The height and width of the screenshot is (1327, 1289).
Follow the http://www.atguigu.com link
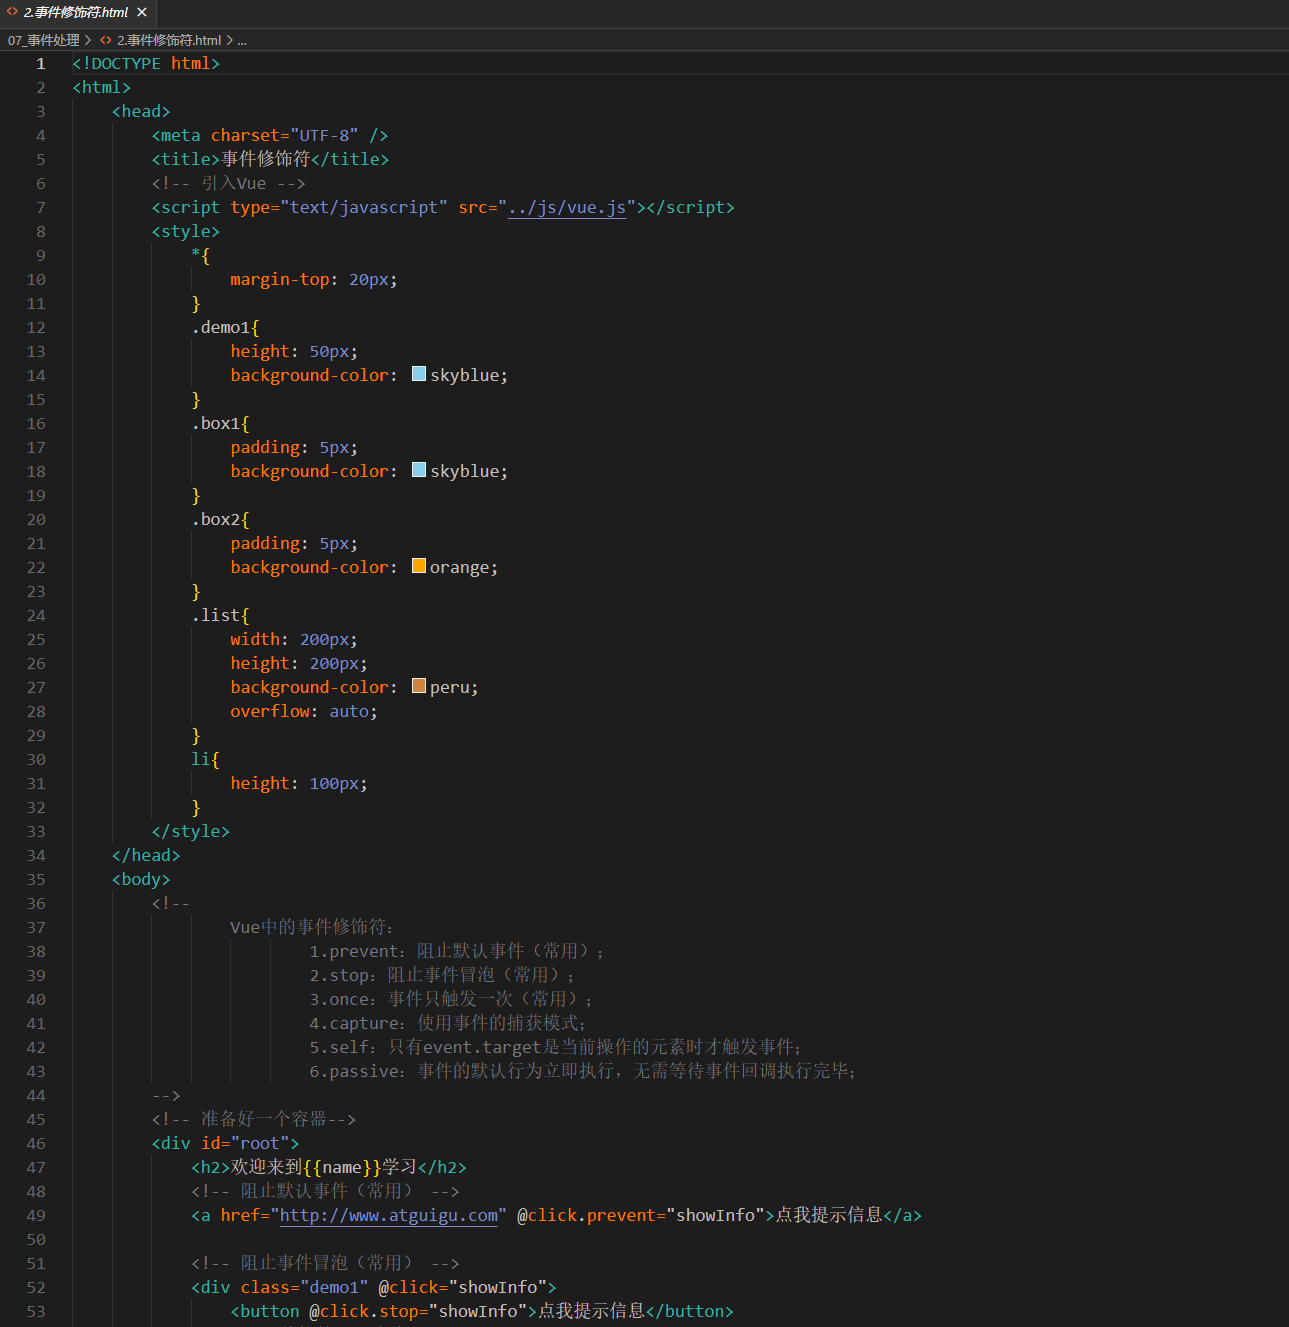[x=389, y=1215]
